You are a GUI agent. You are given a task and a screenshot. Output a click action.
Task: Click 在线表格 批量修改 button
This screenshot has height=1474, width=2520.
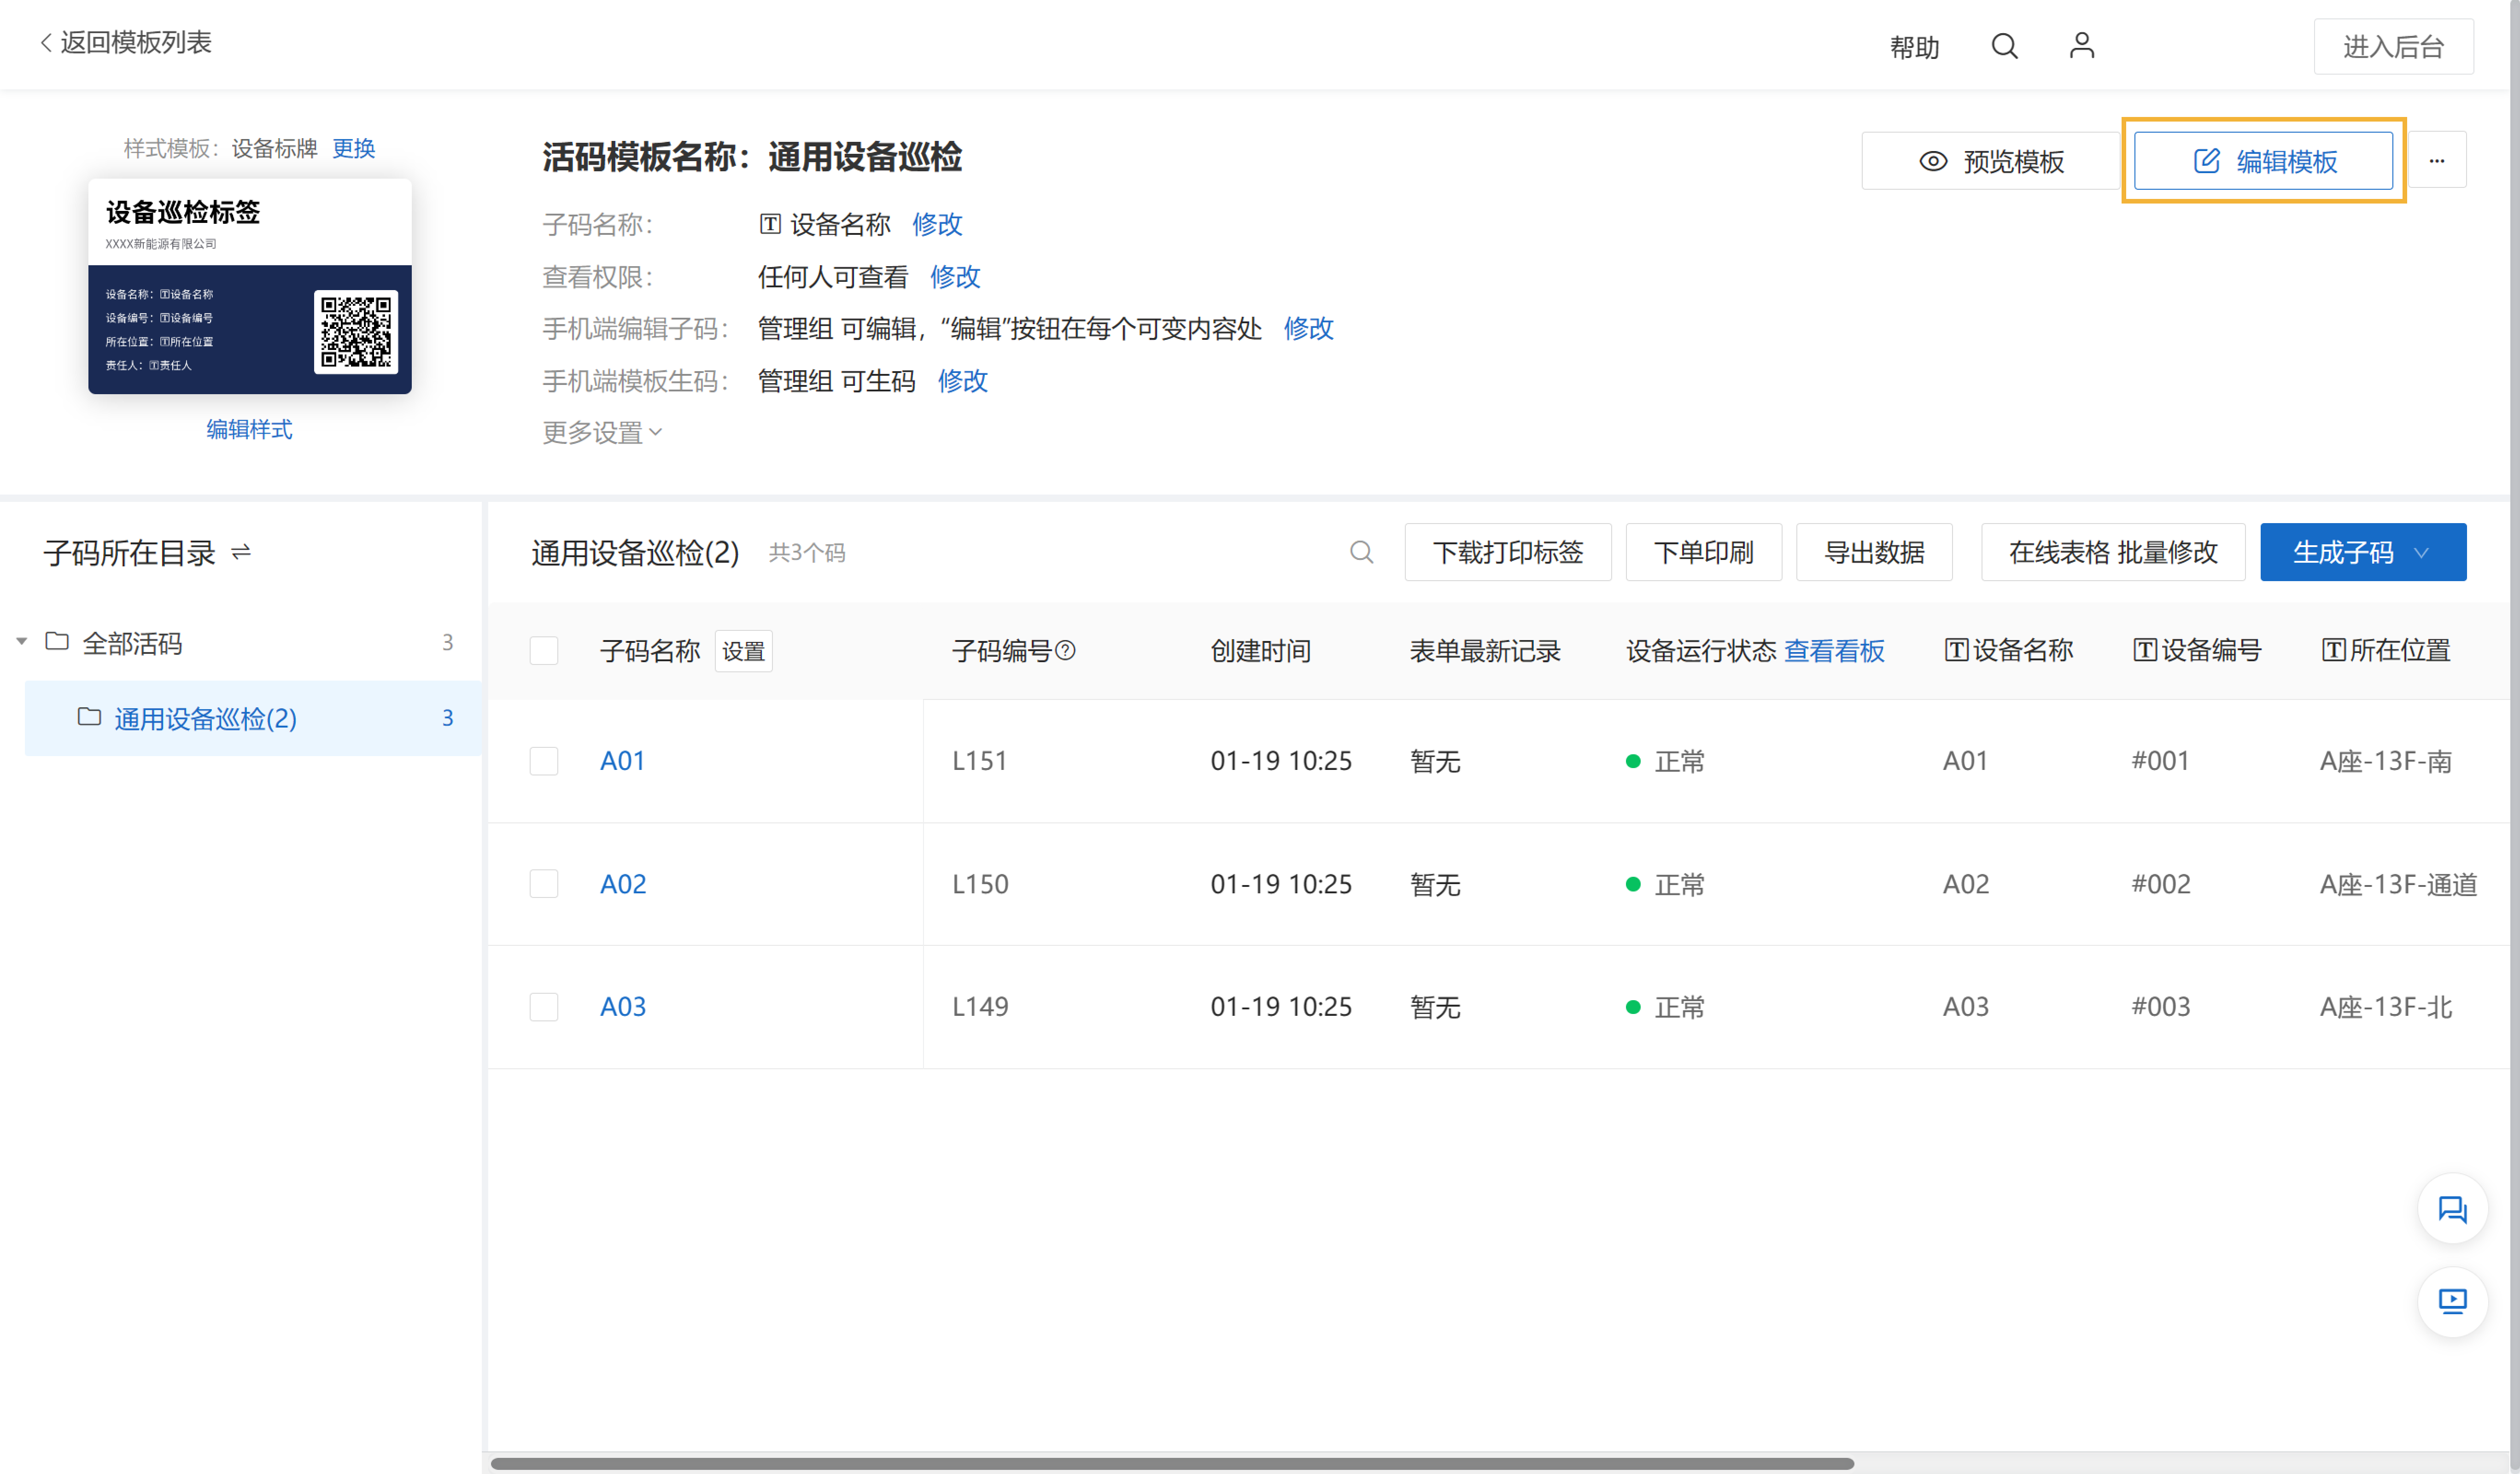pyautogui.click(x=2113, y=552)
